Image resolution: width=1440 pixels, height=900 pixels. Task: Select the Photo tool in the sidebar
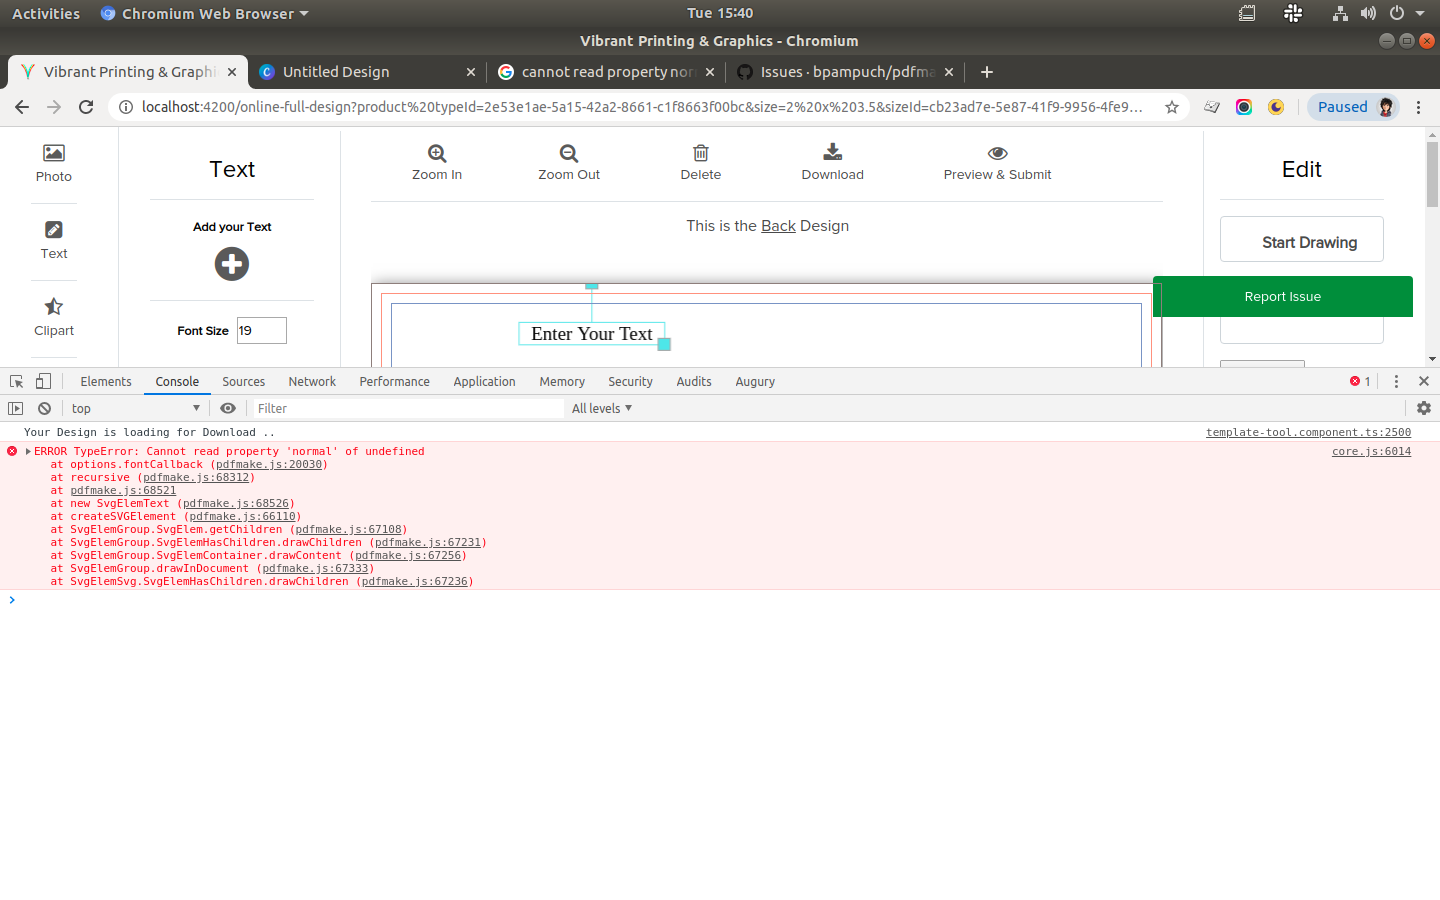point(53,163)
